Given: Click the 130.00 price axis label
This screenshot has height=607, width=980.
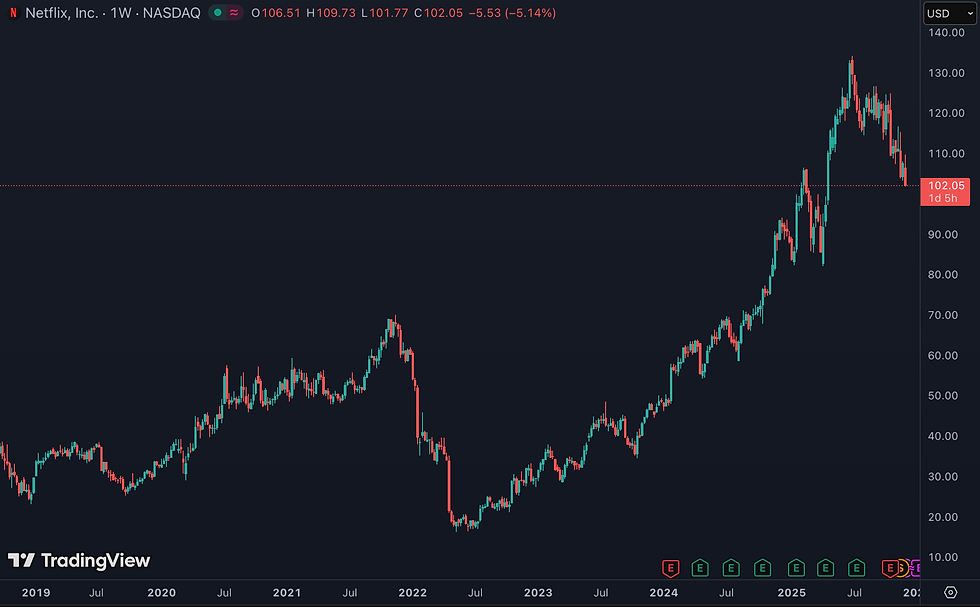Looking at the screenshot, I should tap(946, 73).
